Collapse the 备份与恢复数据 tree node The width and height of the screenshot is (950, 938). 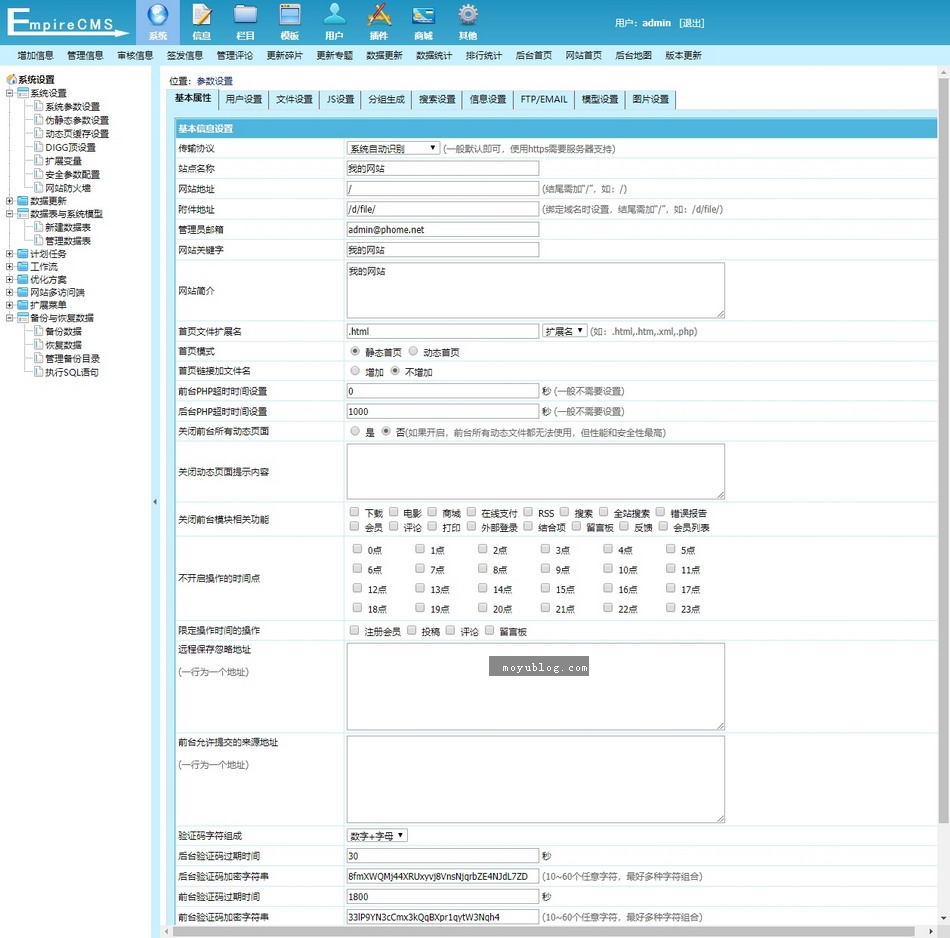pos(10,318)
